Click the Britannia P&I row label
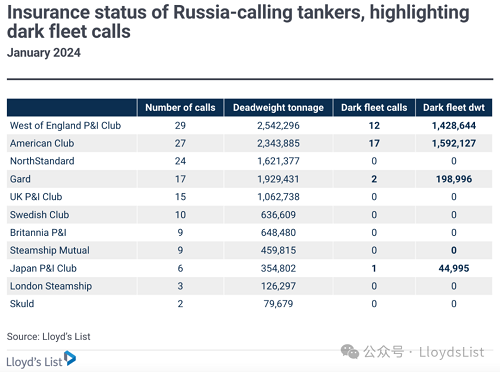 pyautogui.click(x=38, y=233)
